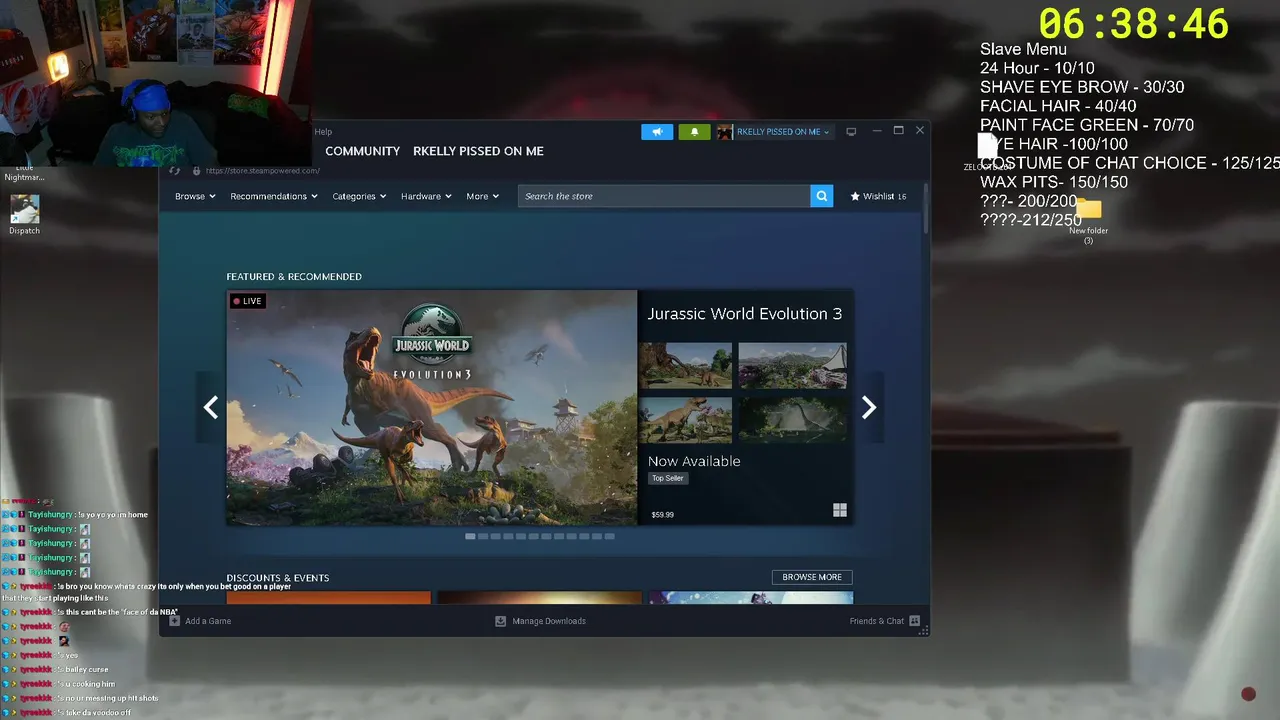Click the Wishlist 16 link

pos(878,196)
